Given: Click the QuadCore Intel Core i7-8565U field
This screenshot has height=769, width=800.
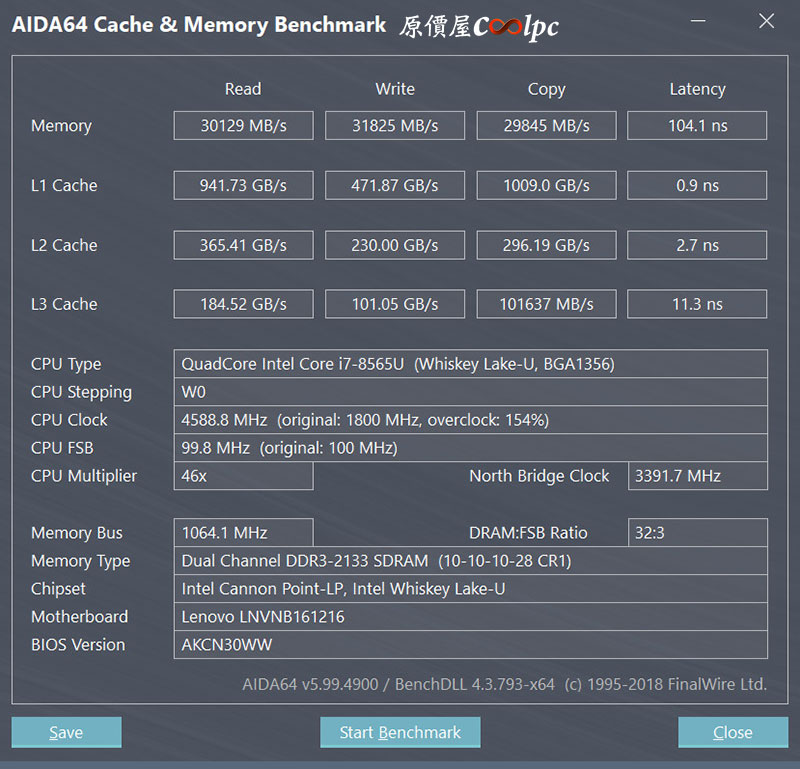Looking at the screenshot, I should click(470, 364).
